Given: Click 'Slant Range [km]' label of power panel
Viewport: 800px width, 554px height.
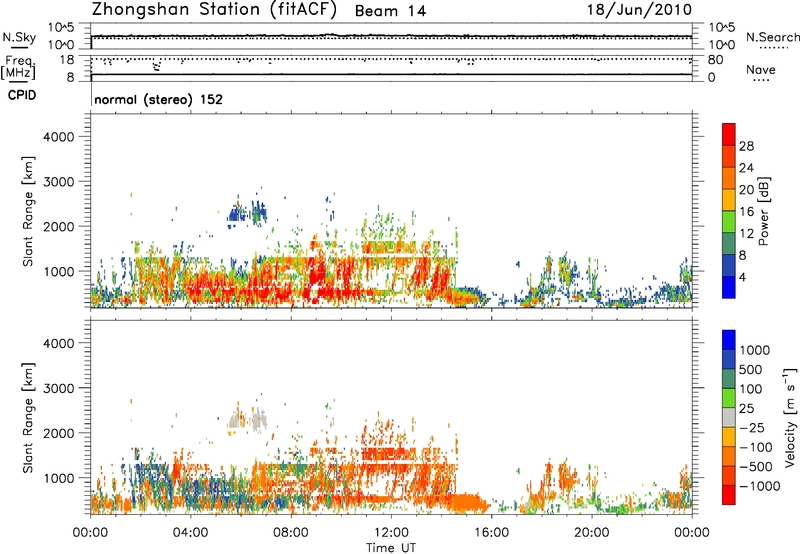Looking at the screenshot, I should pyautogui.click(x=28, y=211).
